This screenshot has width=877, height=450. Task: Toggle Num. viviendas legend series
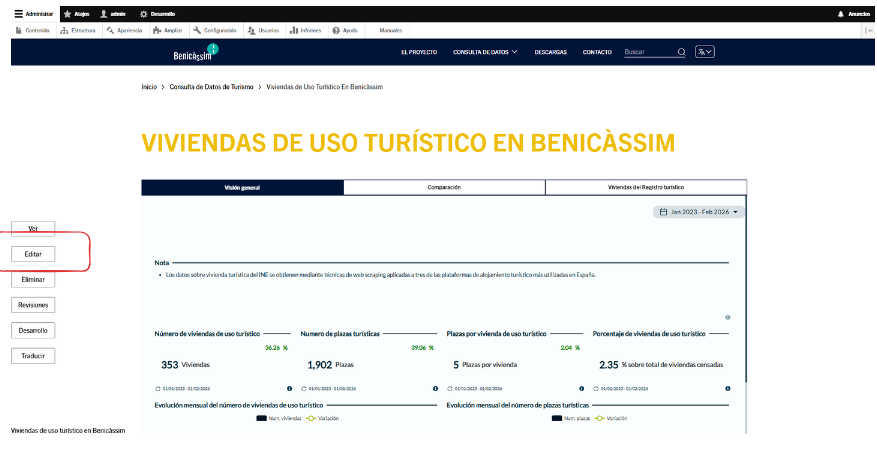pyautogui.click(x=279, y=418)
